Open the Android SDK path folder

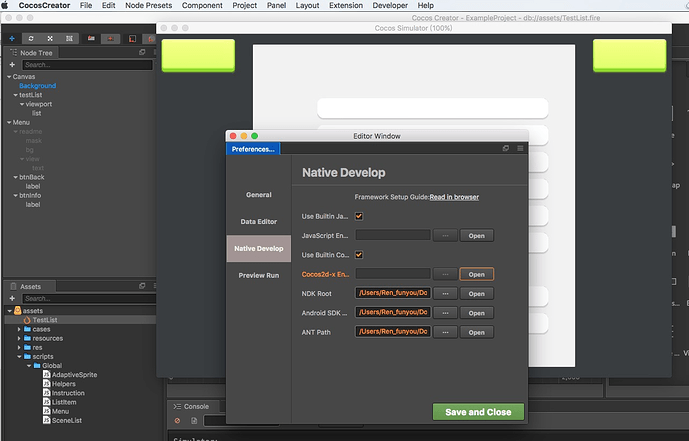click(x=476, y=313)
